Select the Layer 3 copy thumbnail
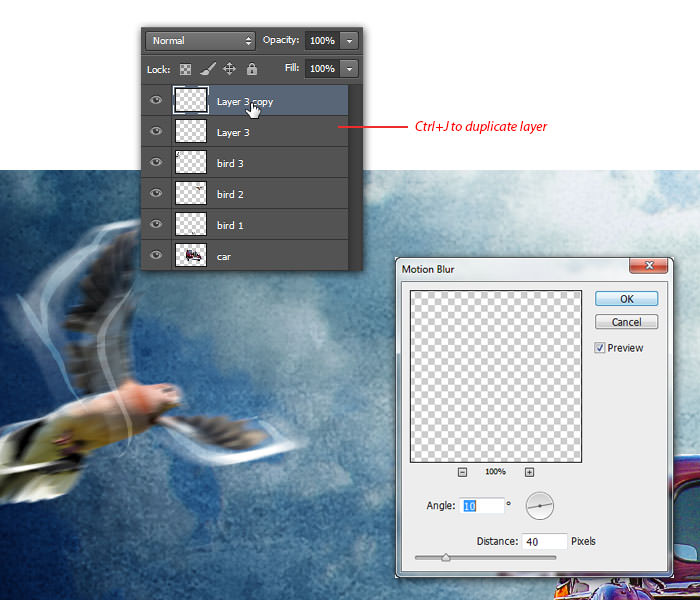Screen dimensions: 700x600 191,100
